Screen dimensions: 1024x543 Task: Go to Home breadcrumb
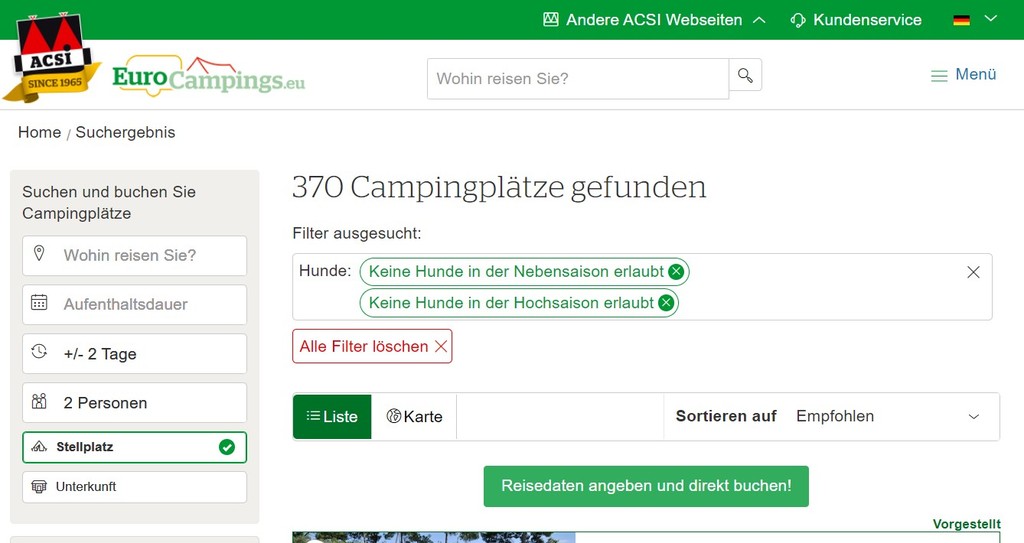coord(39,132)
